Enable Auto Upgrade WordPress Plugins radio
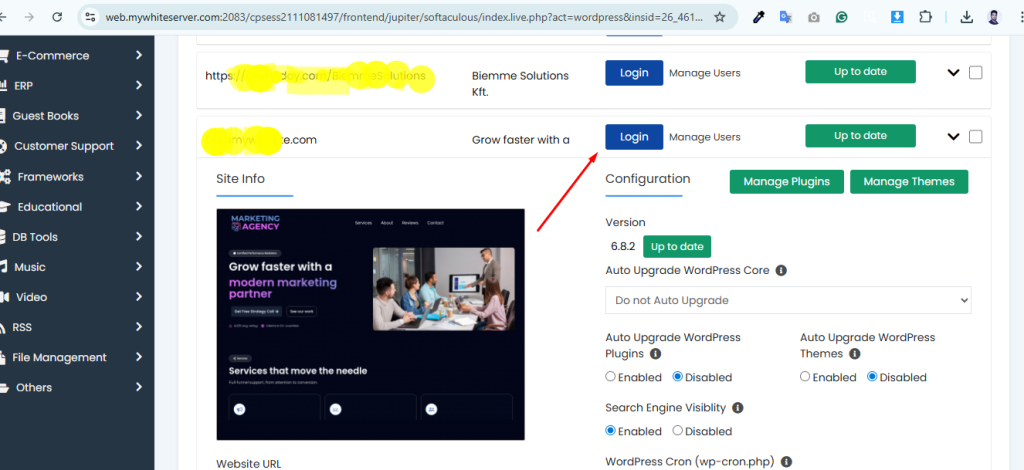This screenshot has height=470, width=1024. click(611, 377)
